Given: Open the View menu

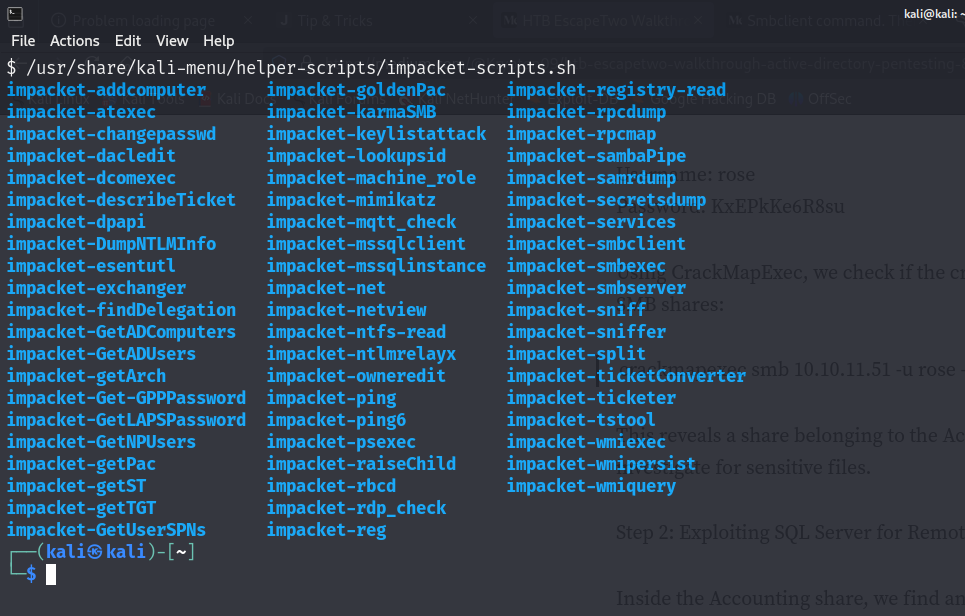Looking at the screenshot, I should coord(172,41).
